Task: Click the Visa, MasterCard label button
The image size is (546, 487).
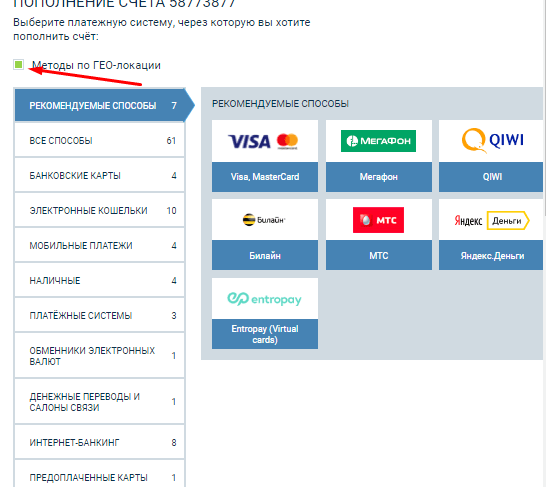Action: 265,177
